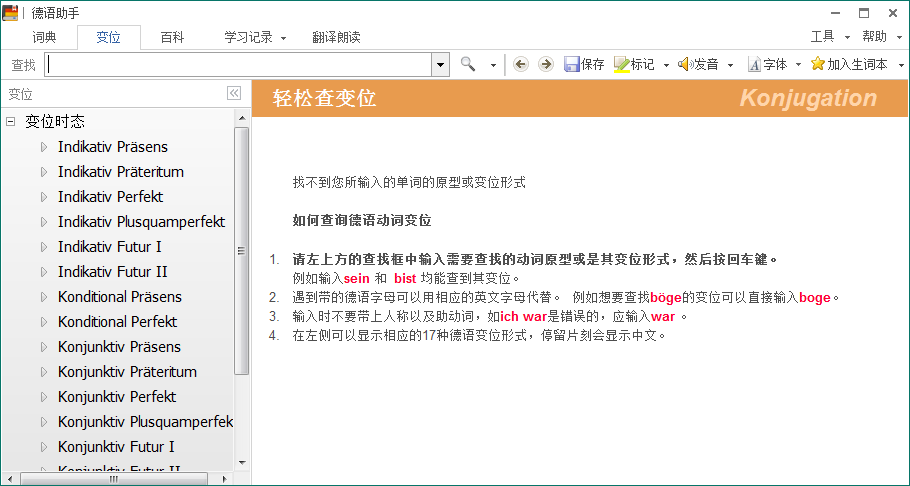910x486 pixels.
Task: Click the speaker pronunciation icon
Action: (x=685, y=64)
